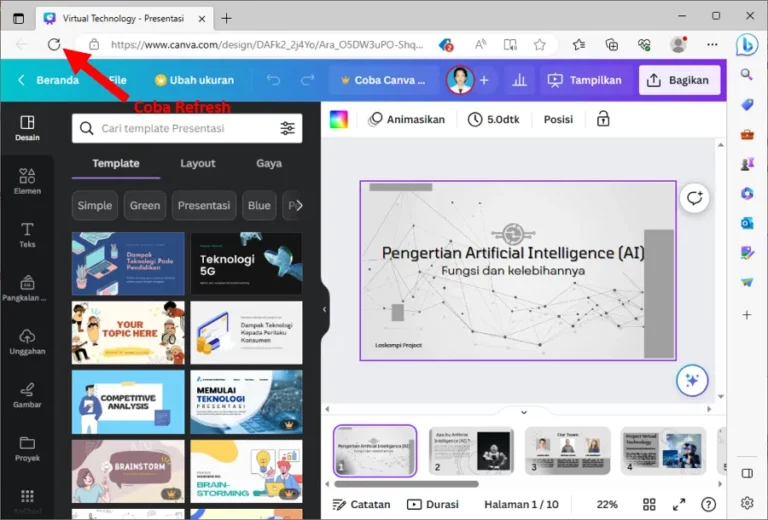Select slide 2 thumbnail
The width and height of the screenshot is (768, 520).
tap(471, 451)
